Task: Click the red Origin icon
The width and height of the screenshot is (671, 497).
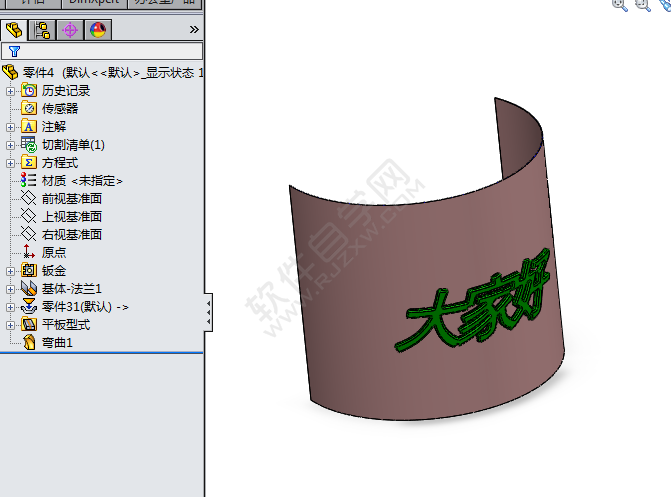Action: click(29, 252)
